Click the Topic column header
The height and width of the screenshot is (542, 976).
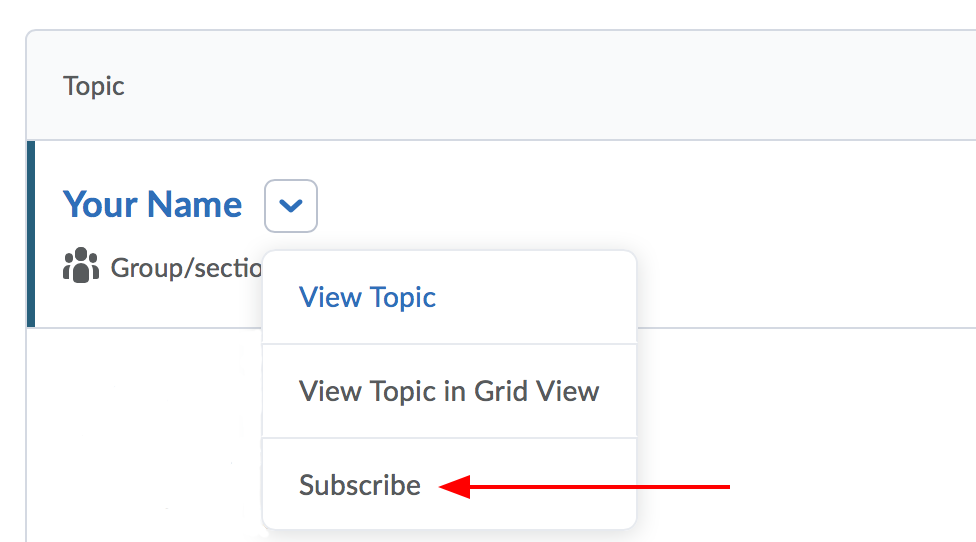click(94, 86)
